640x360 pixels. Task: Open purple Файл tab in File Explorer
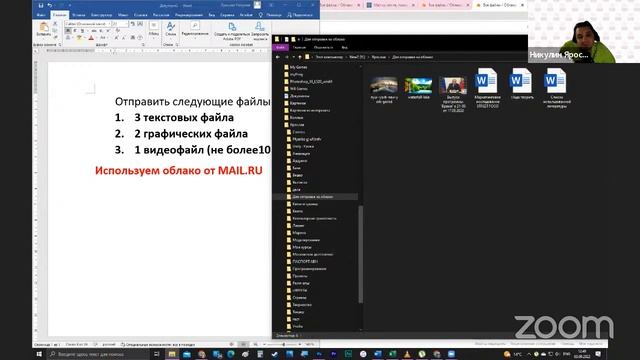(280, 48)
